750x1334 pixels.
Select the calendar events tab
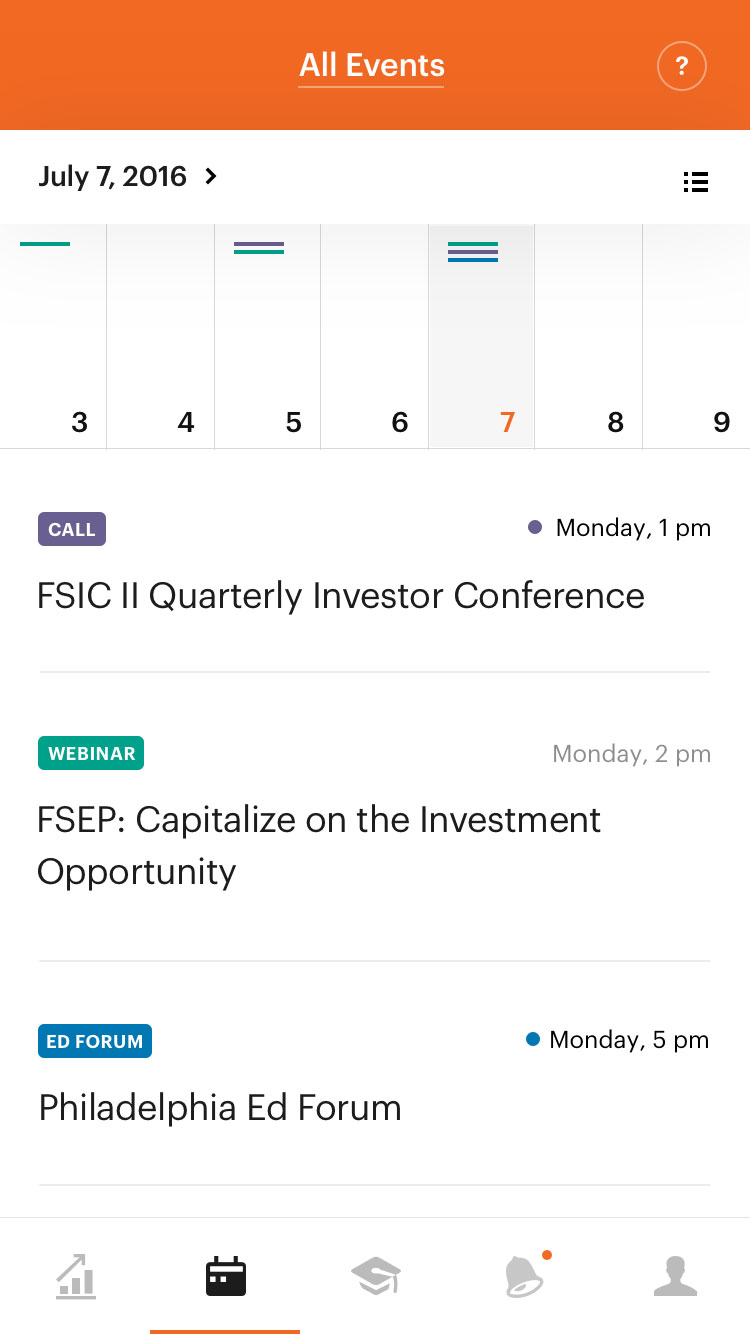(225, 1277)
